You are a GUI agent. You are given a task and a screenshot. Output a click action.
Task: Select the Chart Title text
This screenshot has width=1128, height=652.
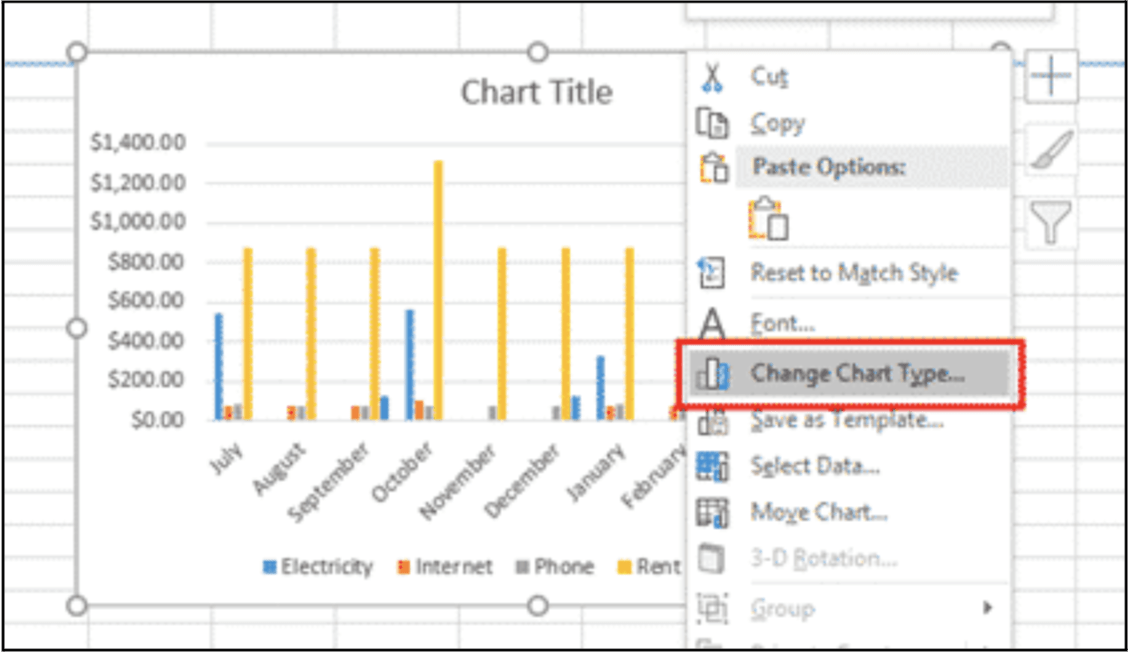click(x=537, y=92)
